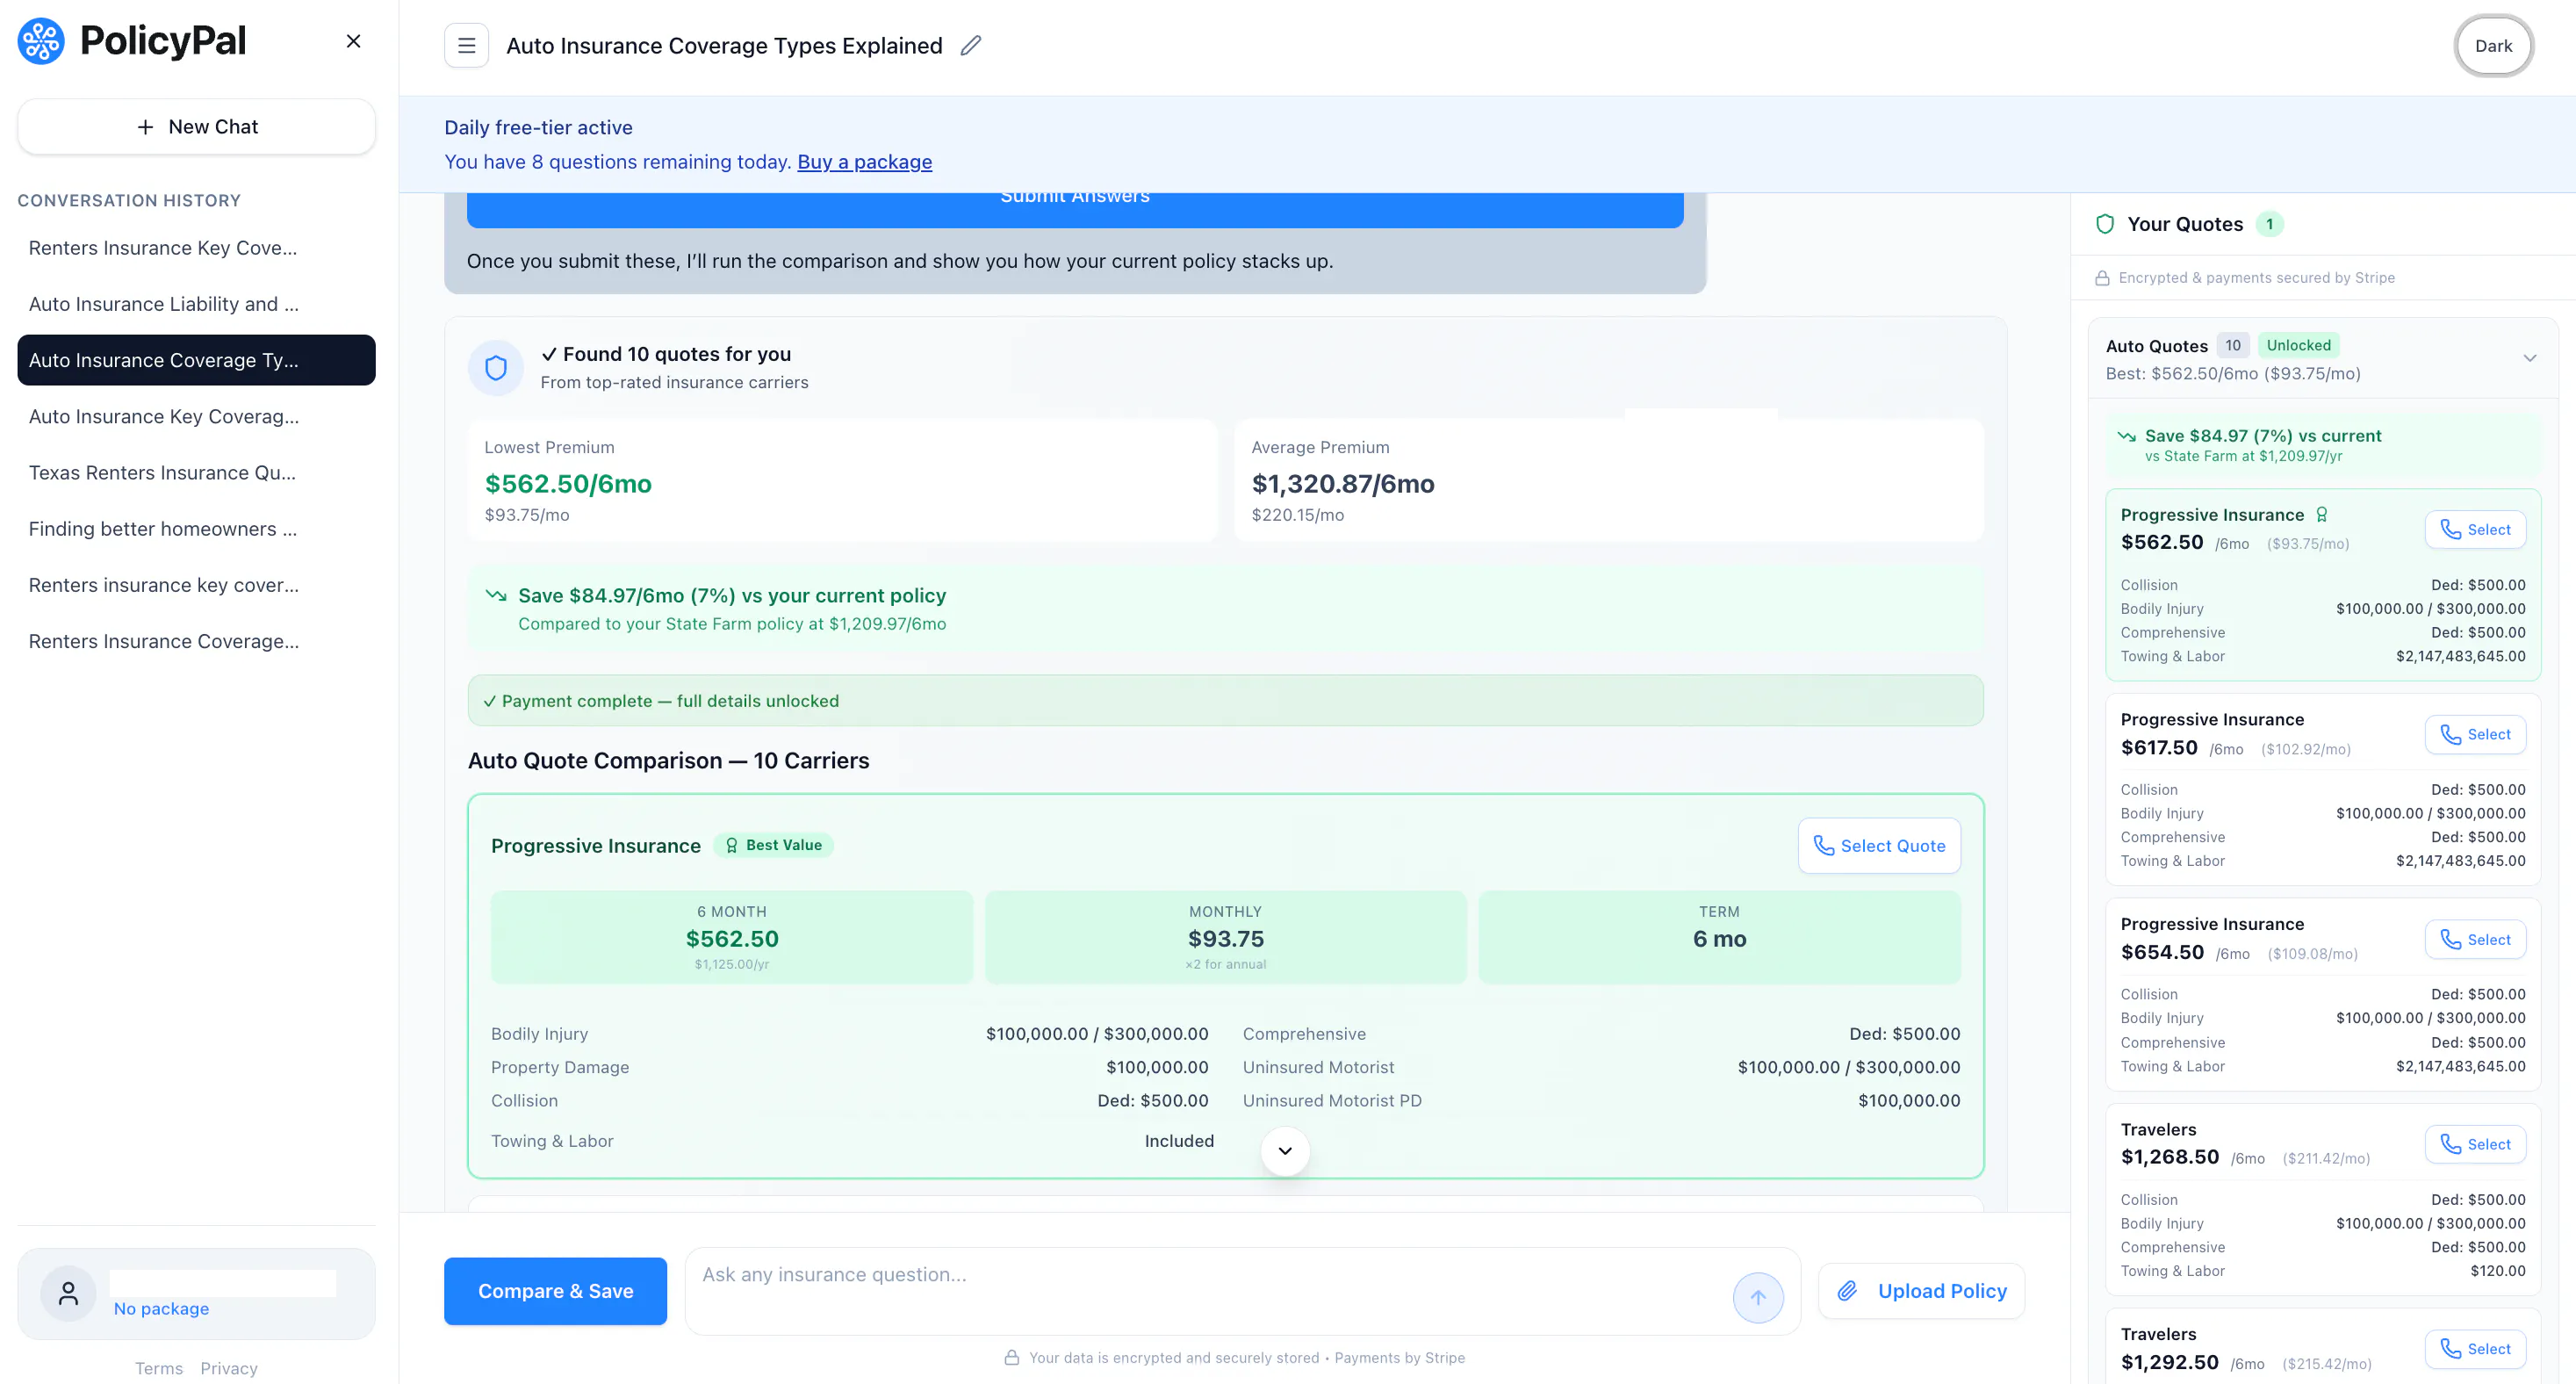
Task: Select the $562.50 Progressive quote in sidebar
Action: [2475, 530]
